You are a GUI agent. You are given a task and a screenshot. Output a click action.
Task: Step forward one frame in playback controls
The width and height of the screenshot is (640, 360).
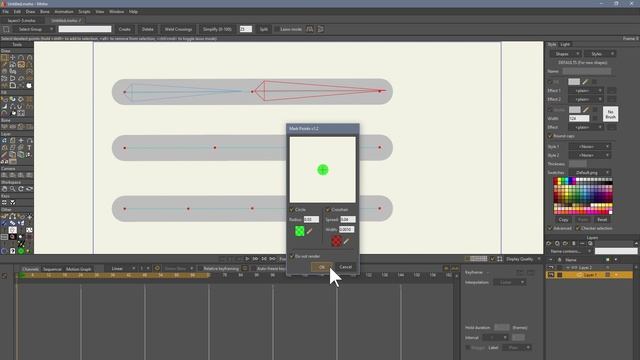[256, 259]
